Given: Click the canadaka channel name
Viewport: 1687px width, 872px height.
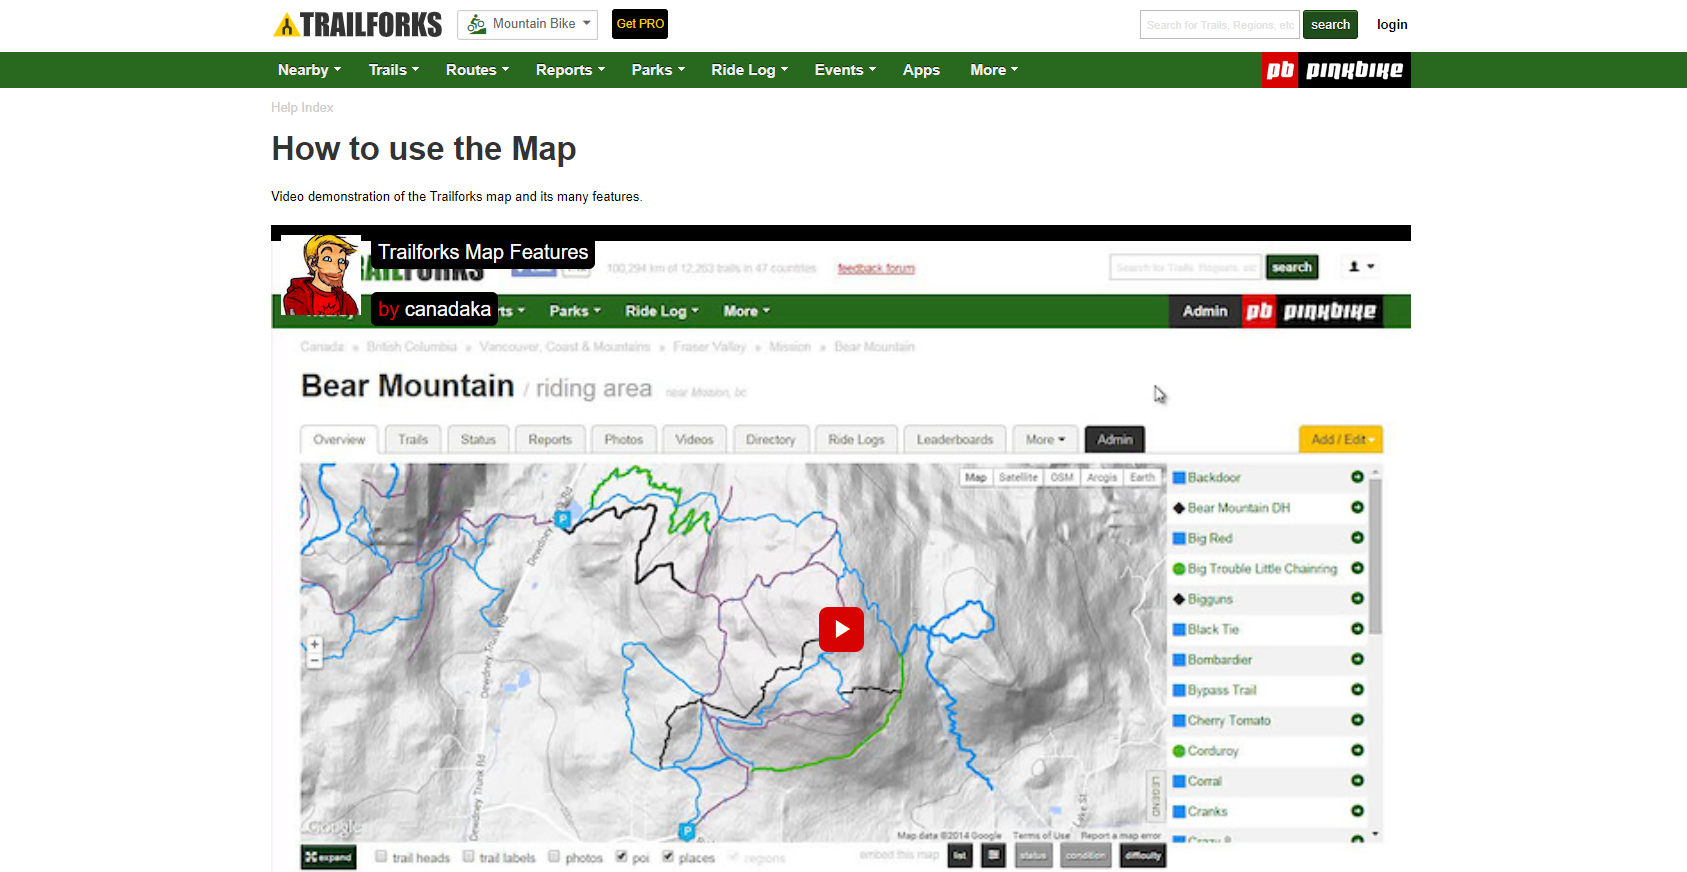Looking at the screenshot, I should [447, 310].
